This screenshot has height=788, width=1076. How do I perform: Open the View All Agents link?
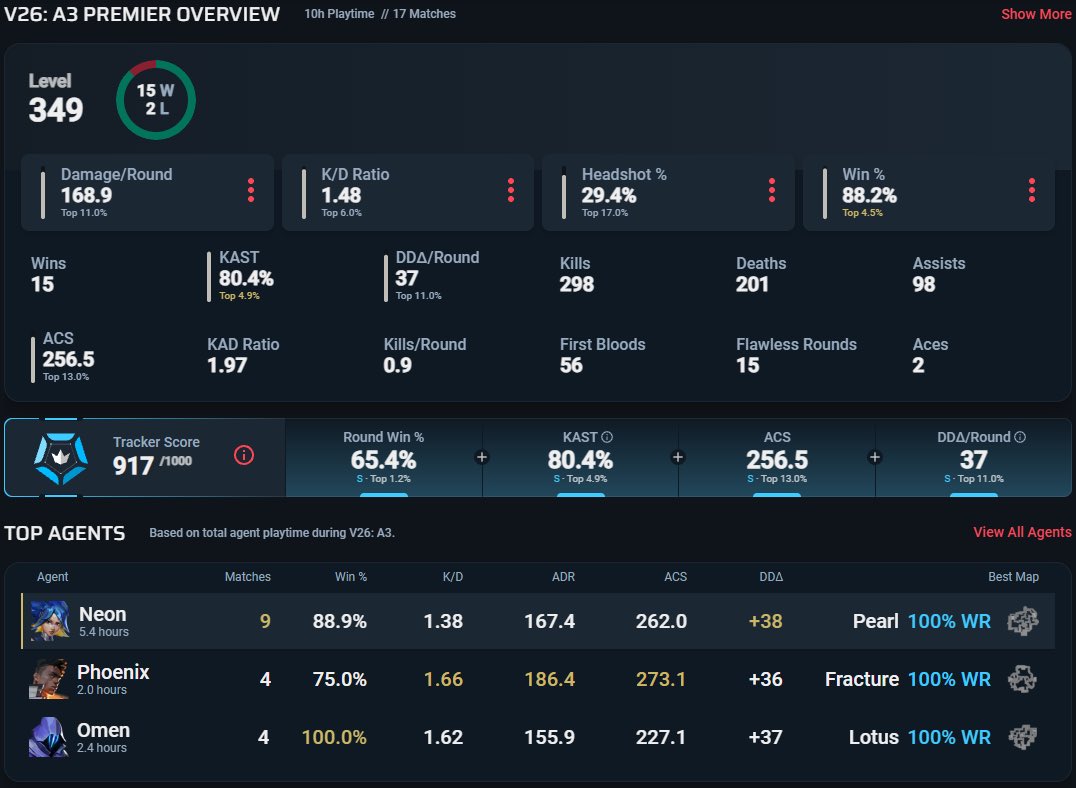[1022, 532]
